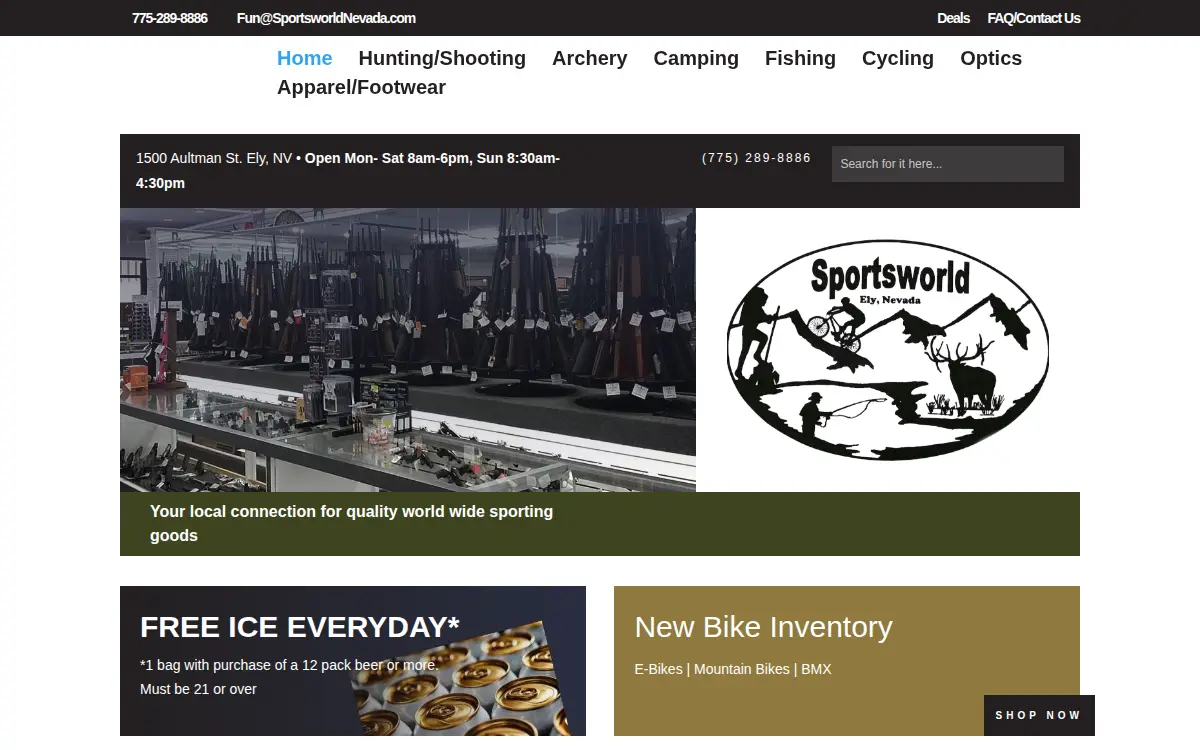Click the SHOP NOW button
Viewport: 1200px width, 750px height.
(1039, 715)
